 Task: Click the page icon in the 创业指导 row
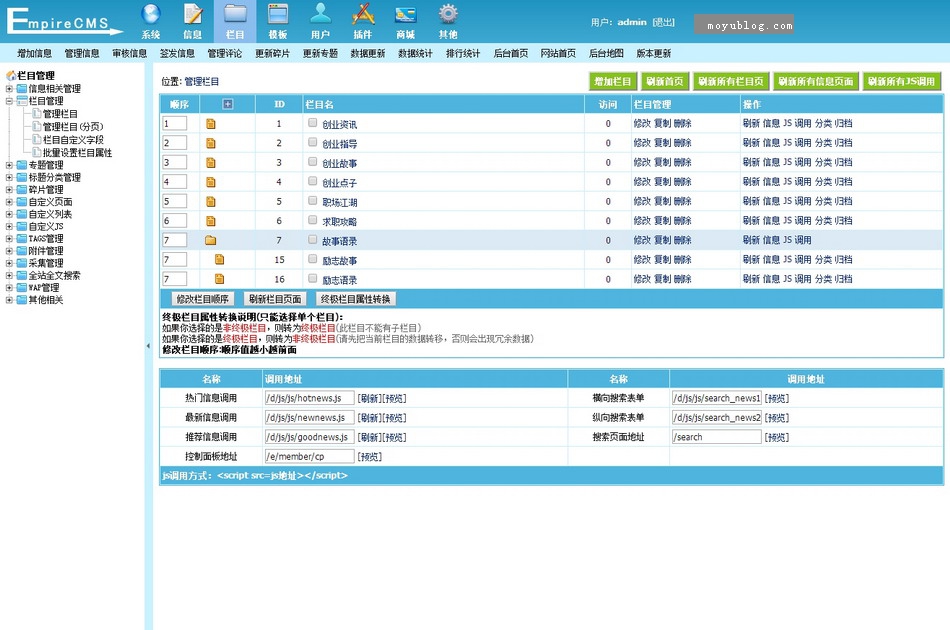click(x=211, y=143)
